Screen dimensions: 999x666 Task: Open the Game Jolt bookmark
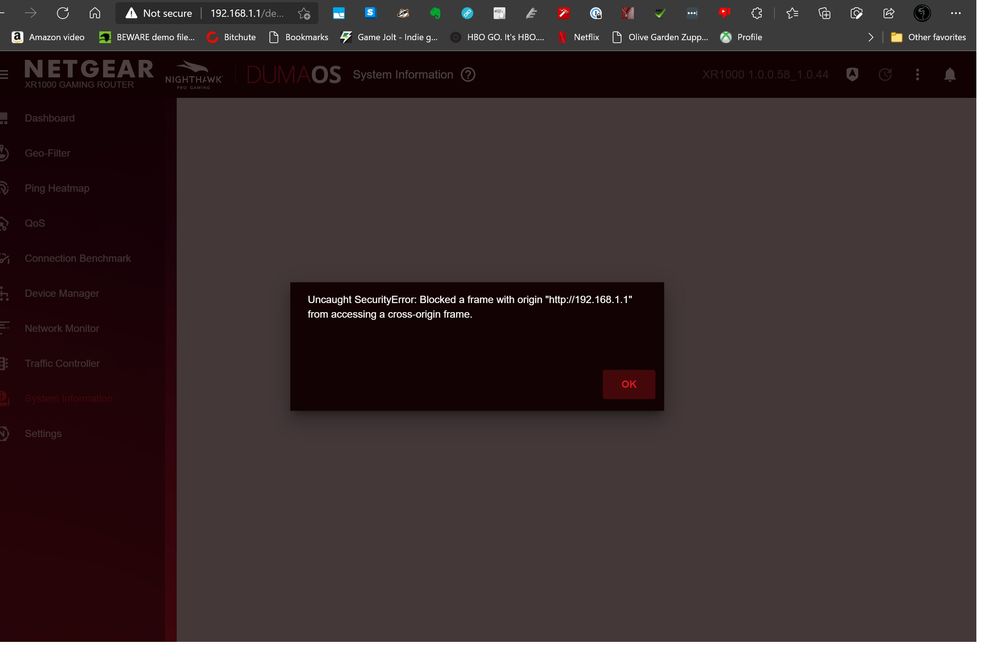pyautogui.click(x=389, y=37)
